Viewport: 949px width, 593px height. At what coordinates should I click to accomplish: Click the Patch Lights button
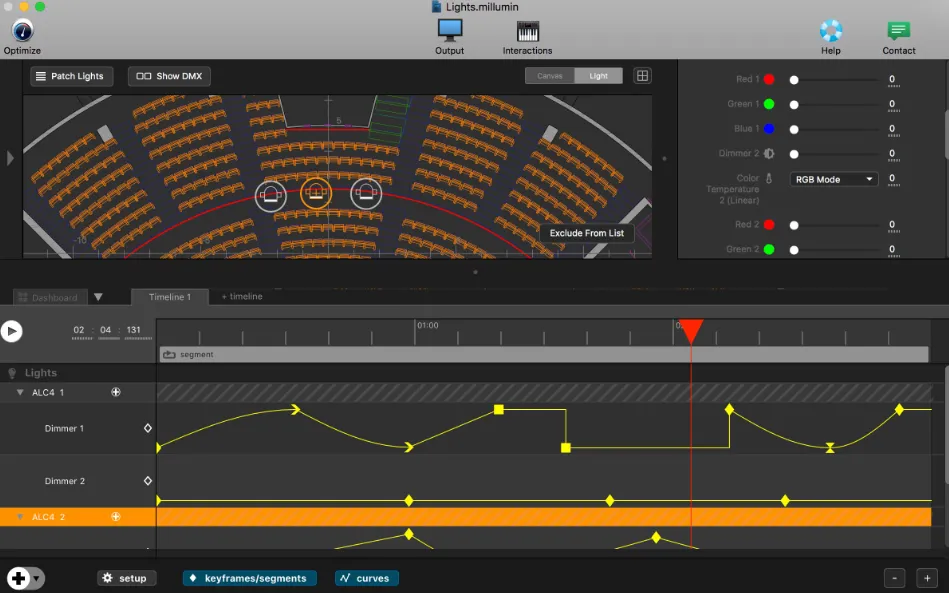pos(71,76)
